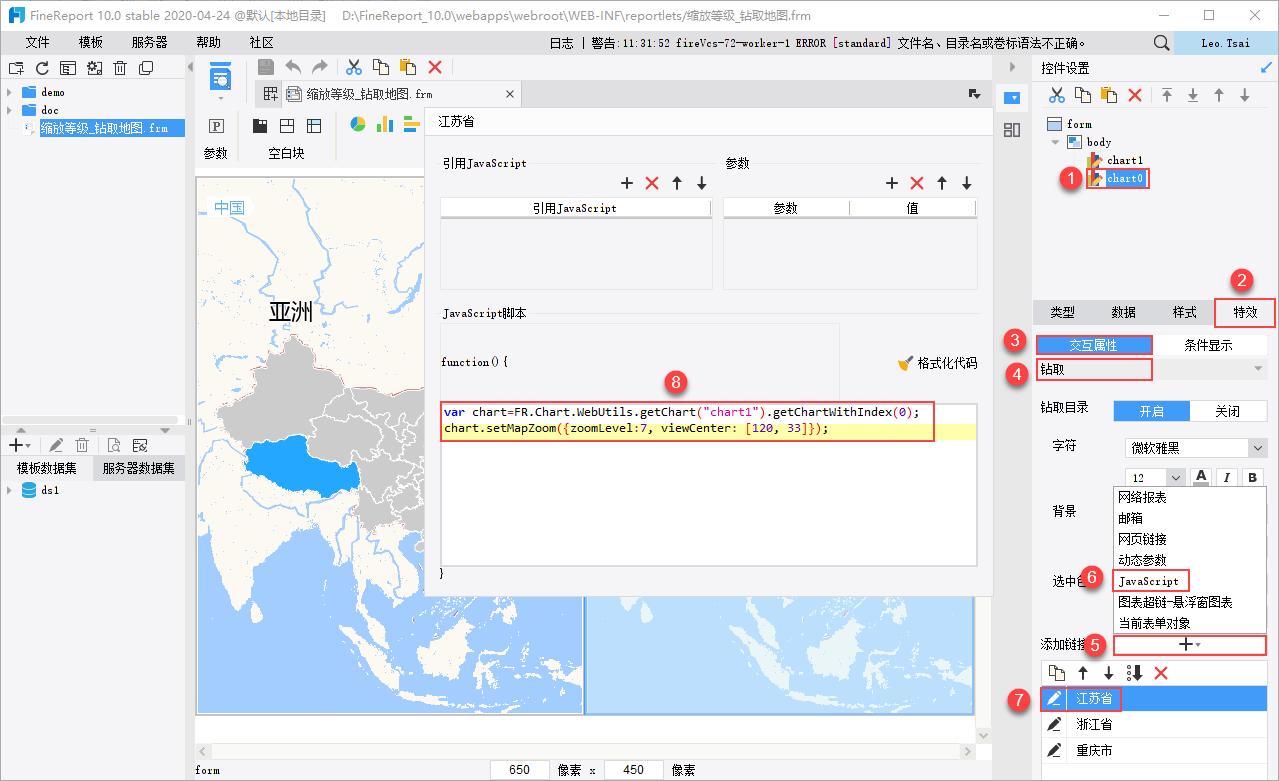
Task: Expand the ds1 dataset node
Action: [x=9, y=490]
